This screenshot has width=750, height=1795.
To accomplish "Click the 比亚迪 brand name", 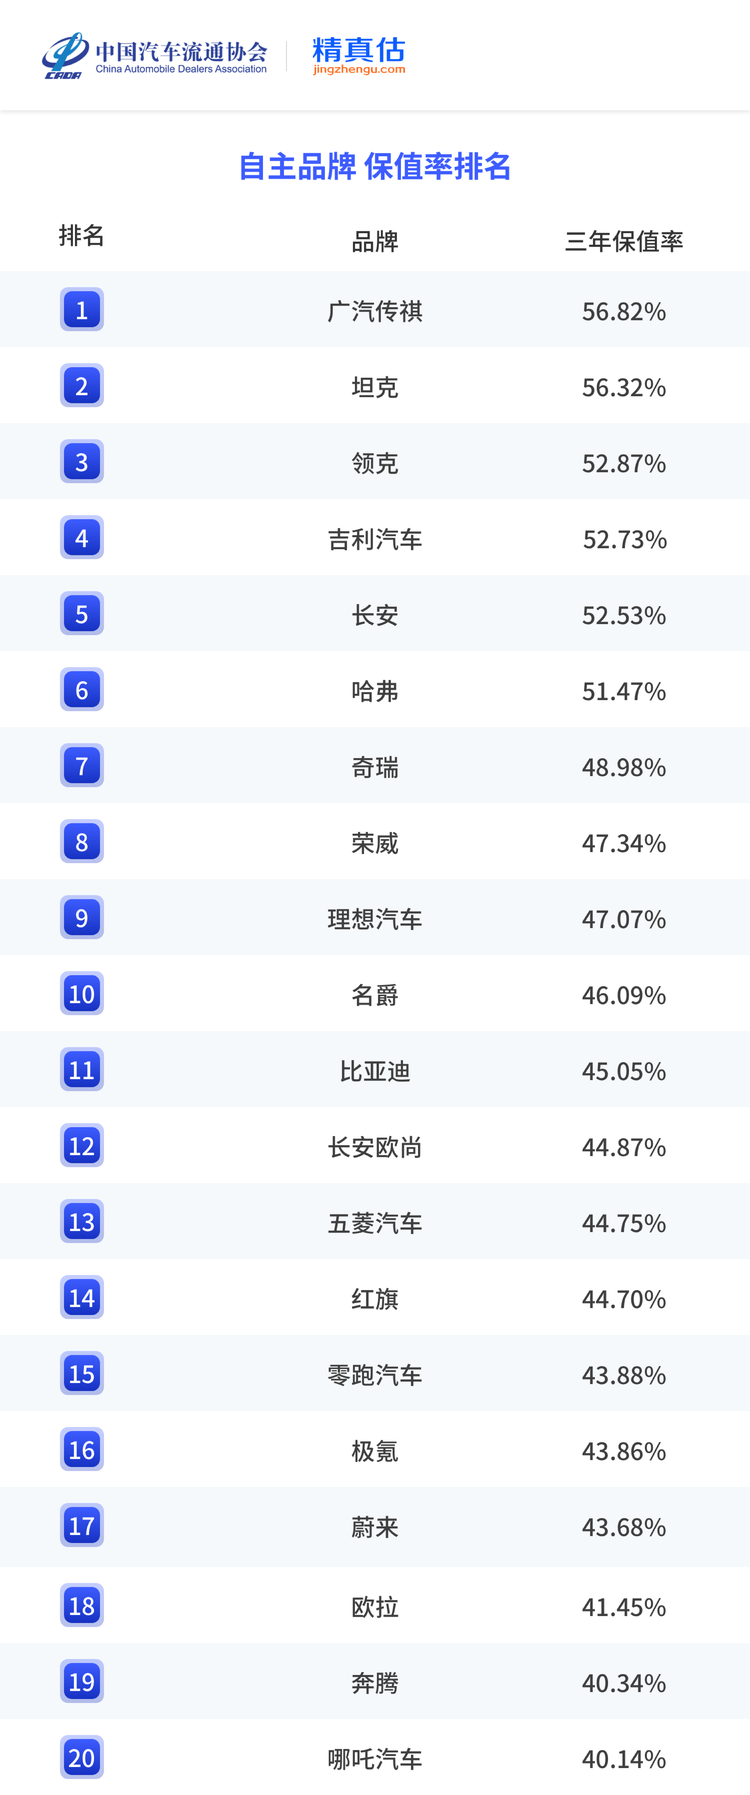I will tap(375, 1071).
